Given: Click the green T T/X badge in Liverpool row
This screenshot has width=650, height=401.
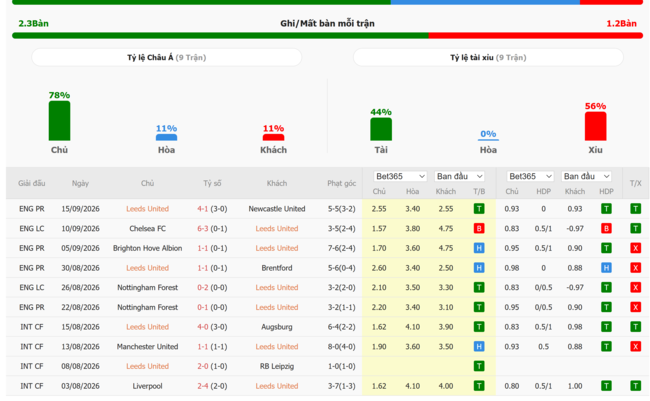Looking at the screenshot, I should coord(635,386).
